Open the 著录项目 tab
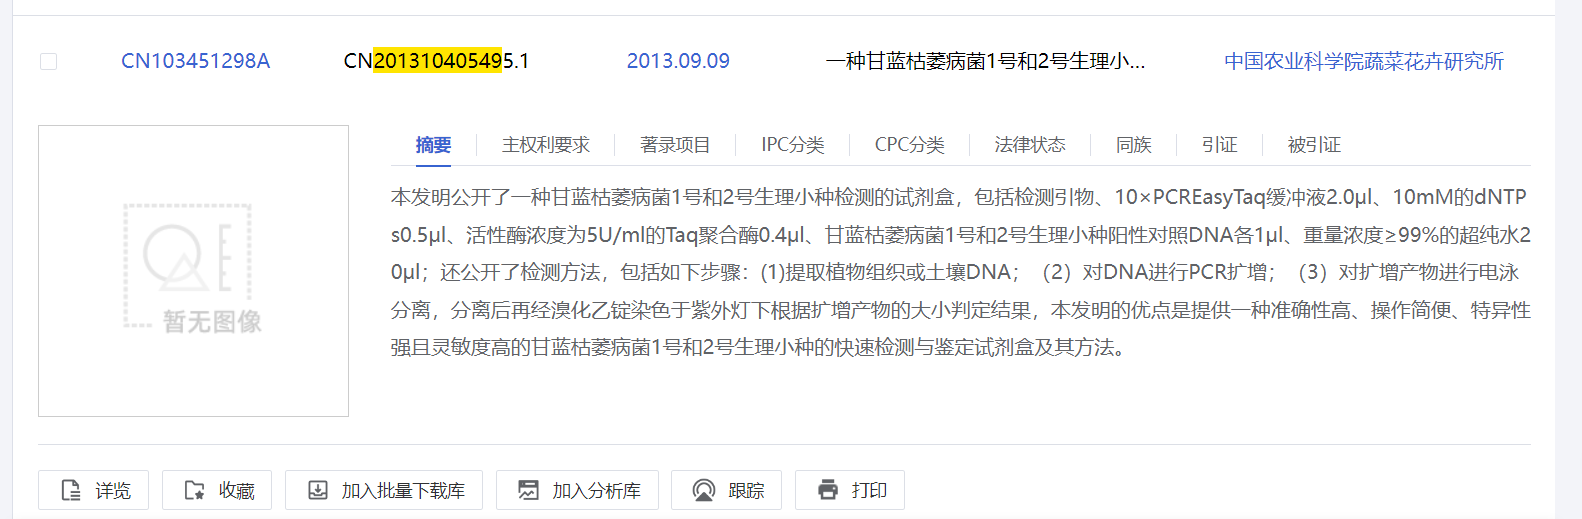This screenshot has height=519, width=1582. (675, 145)
